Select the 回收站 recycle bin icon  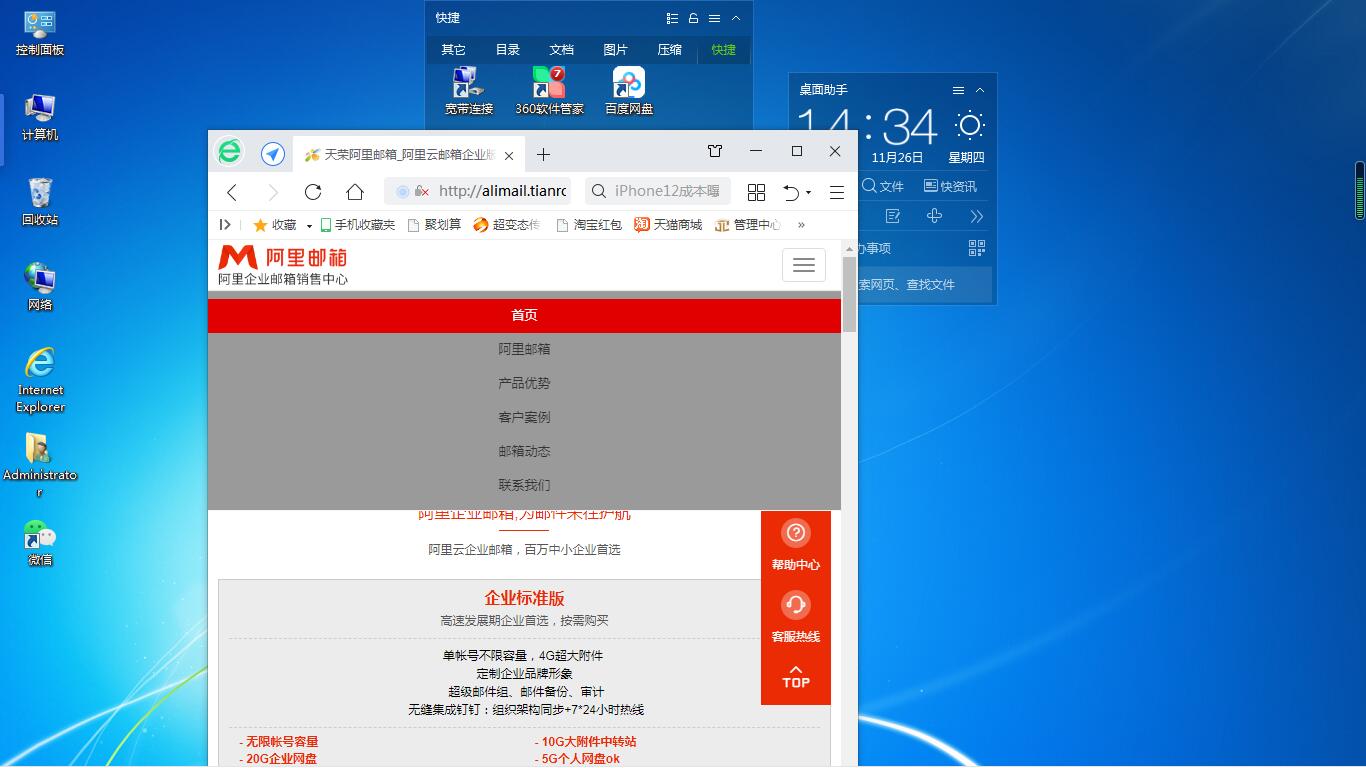(40, 203)
